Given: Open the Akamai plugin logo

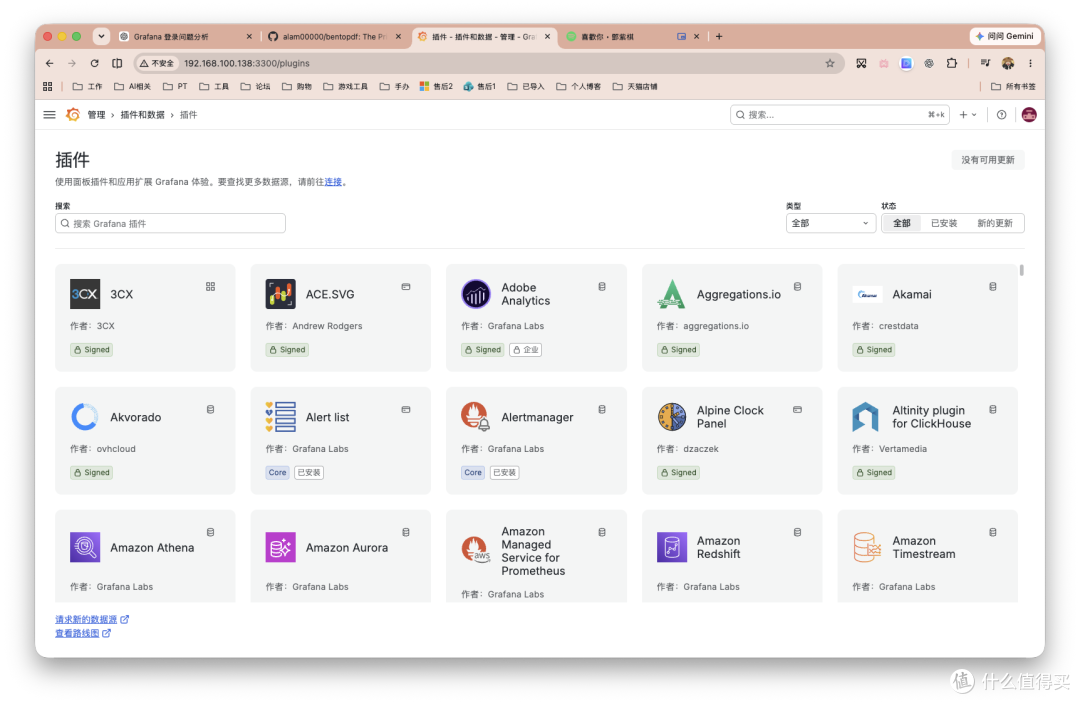Looking at the screenshot, I should (x=867, y=294).
